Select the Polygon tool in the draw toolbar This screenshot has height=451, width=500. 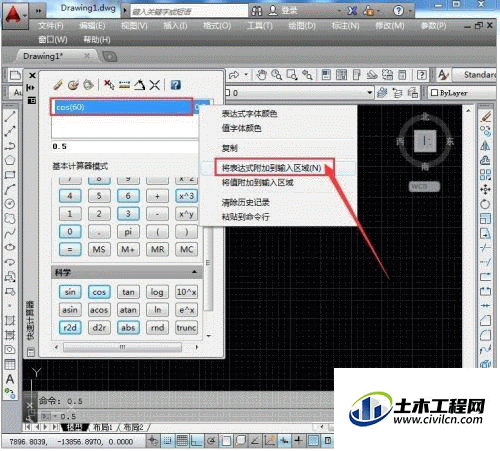tap(10, 160)
